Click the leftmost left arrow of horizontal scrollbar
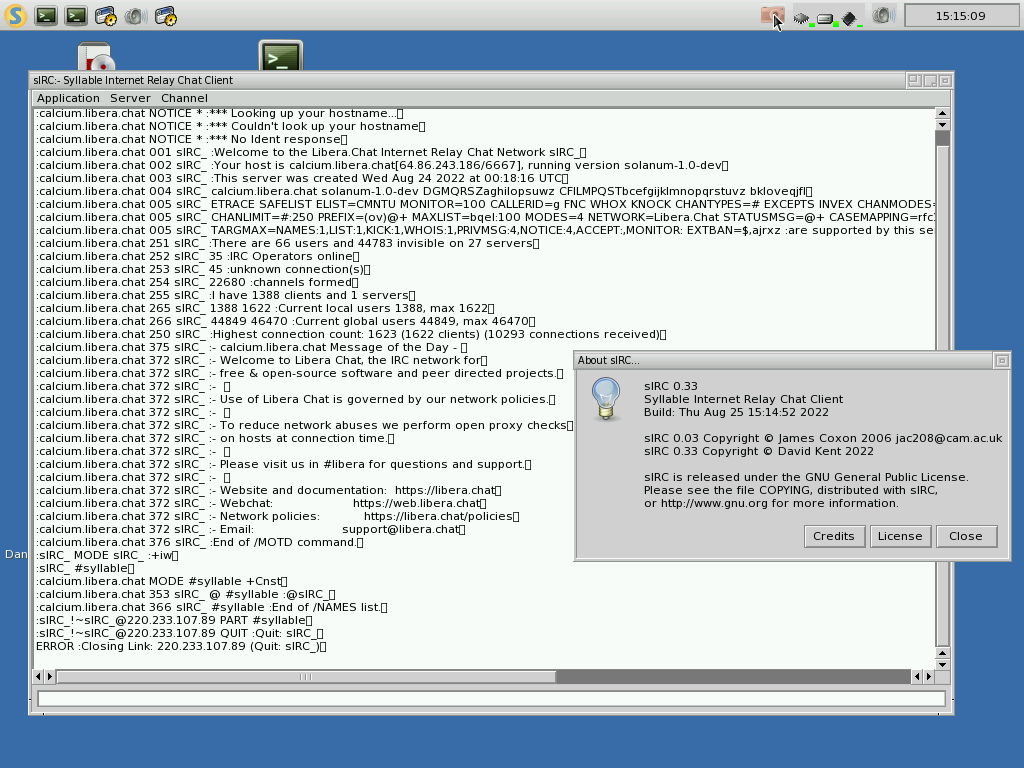Image resolution: width=1024 pixels, height=768 pixels. [38, 677]
